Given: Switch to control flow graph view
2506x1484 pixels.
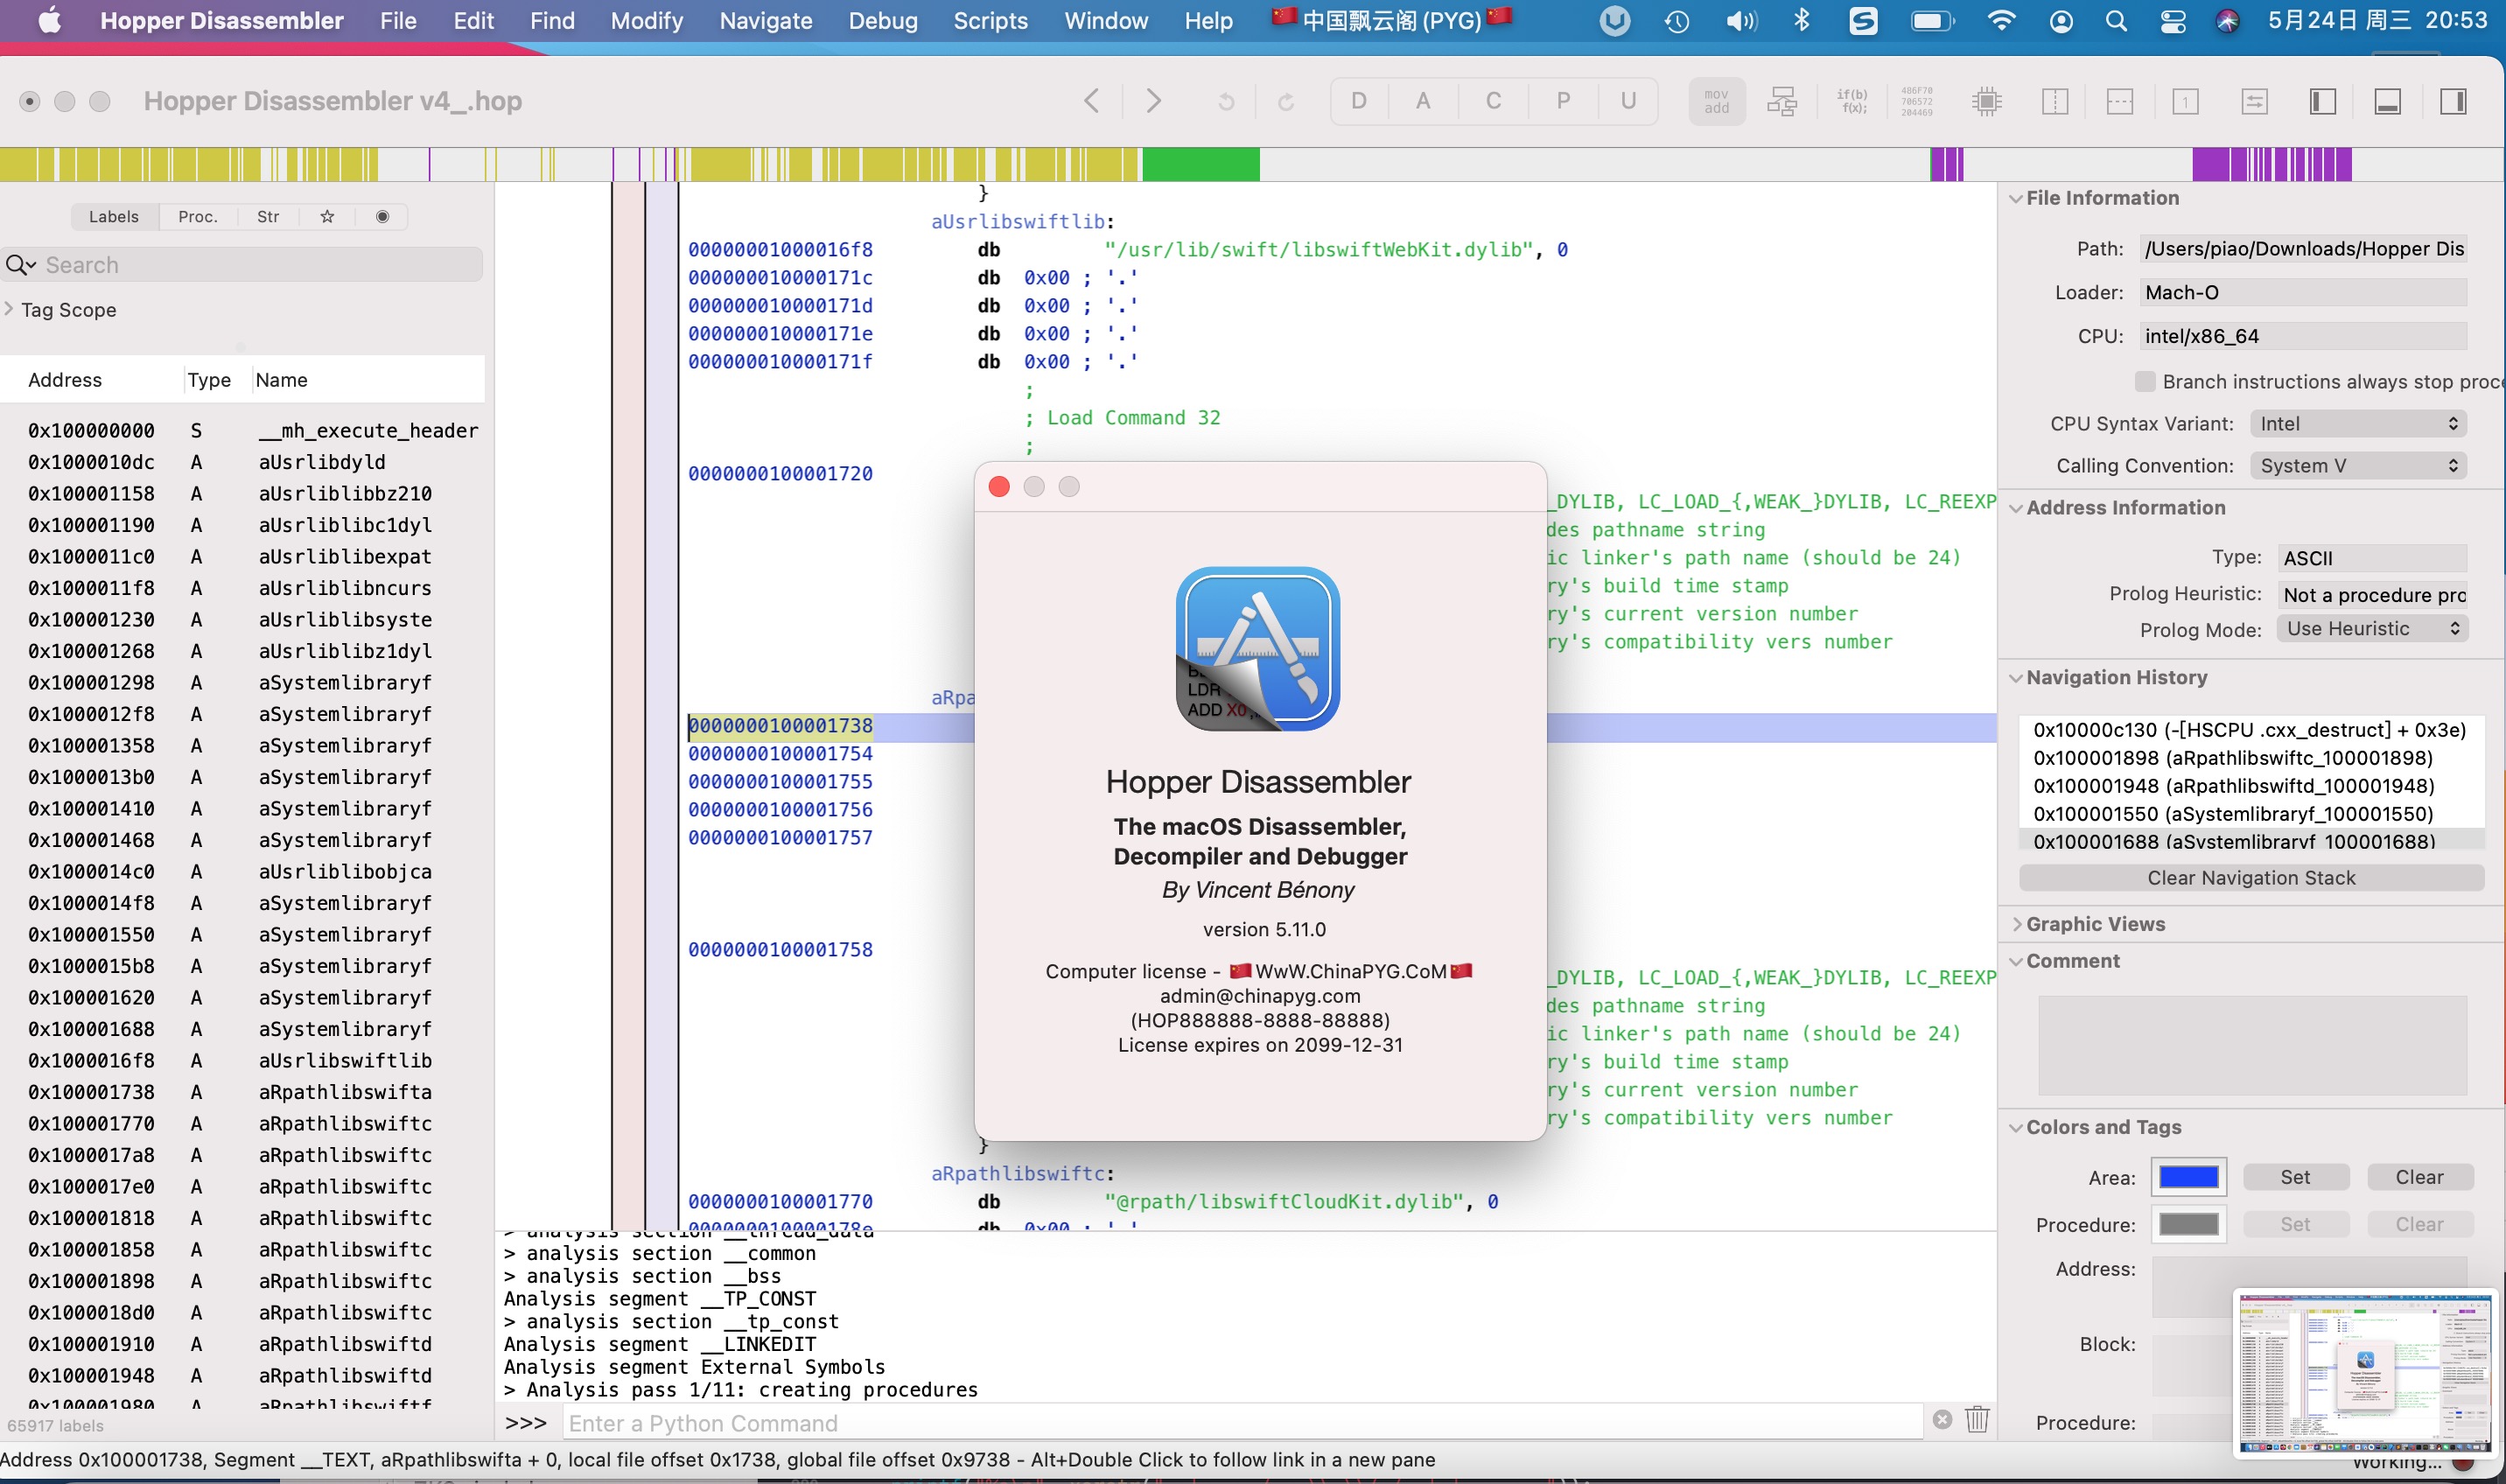Looking at the screenshot, I should tap(1782, 101).
